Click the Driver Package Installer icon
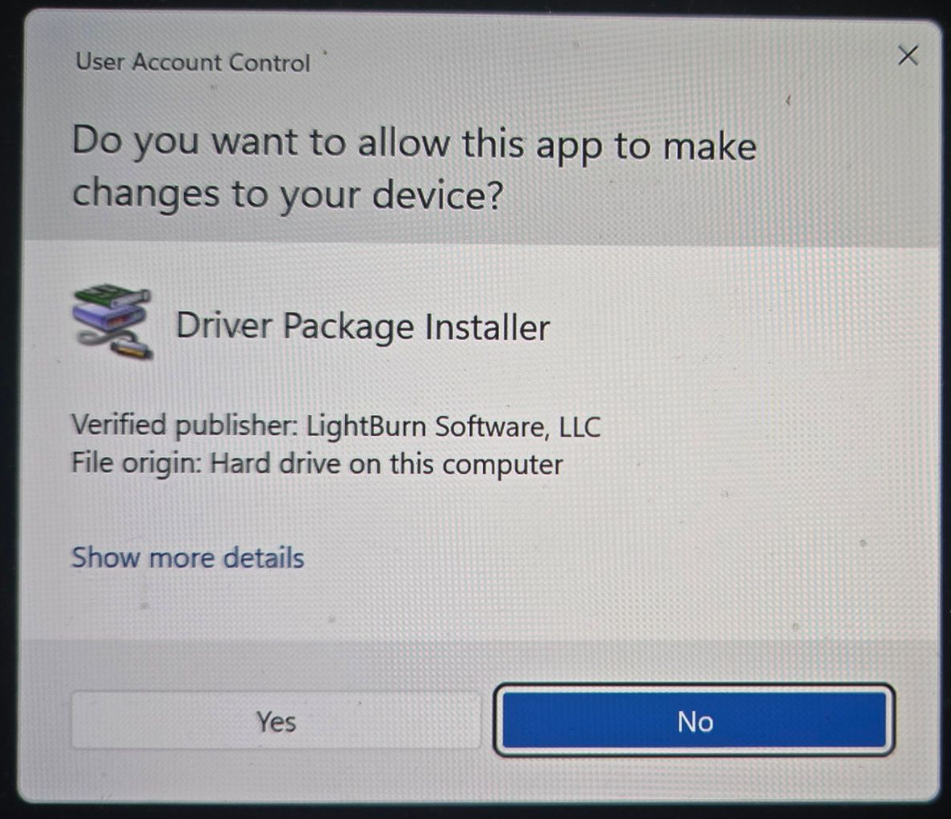The width and height of the screenshot is (951, 819). 113,323
